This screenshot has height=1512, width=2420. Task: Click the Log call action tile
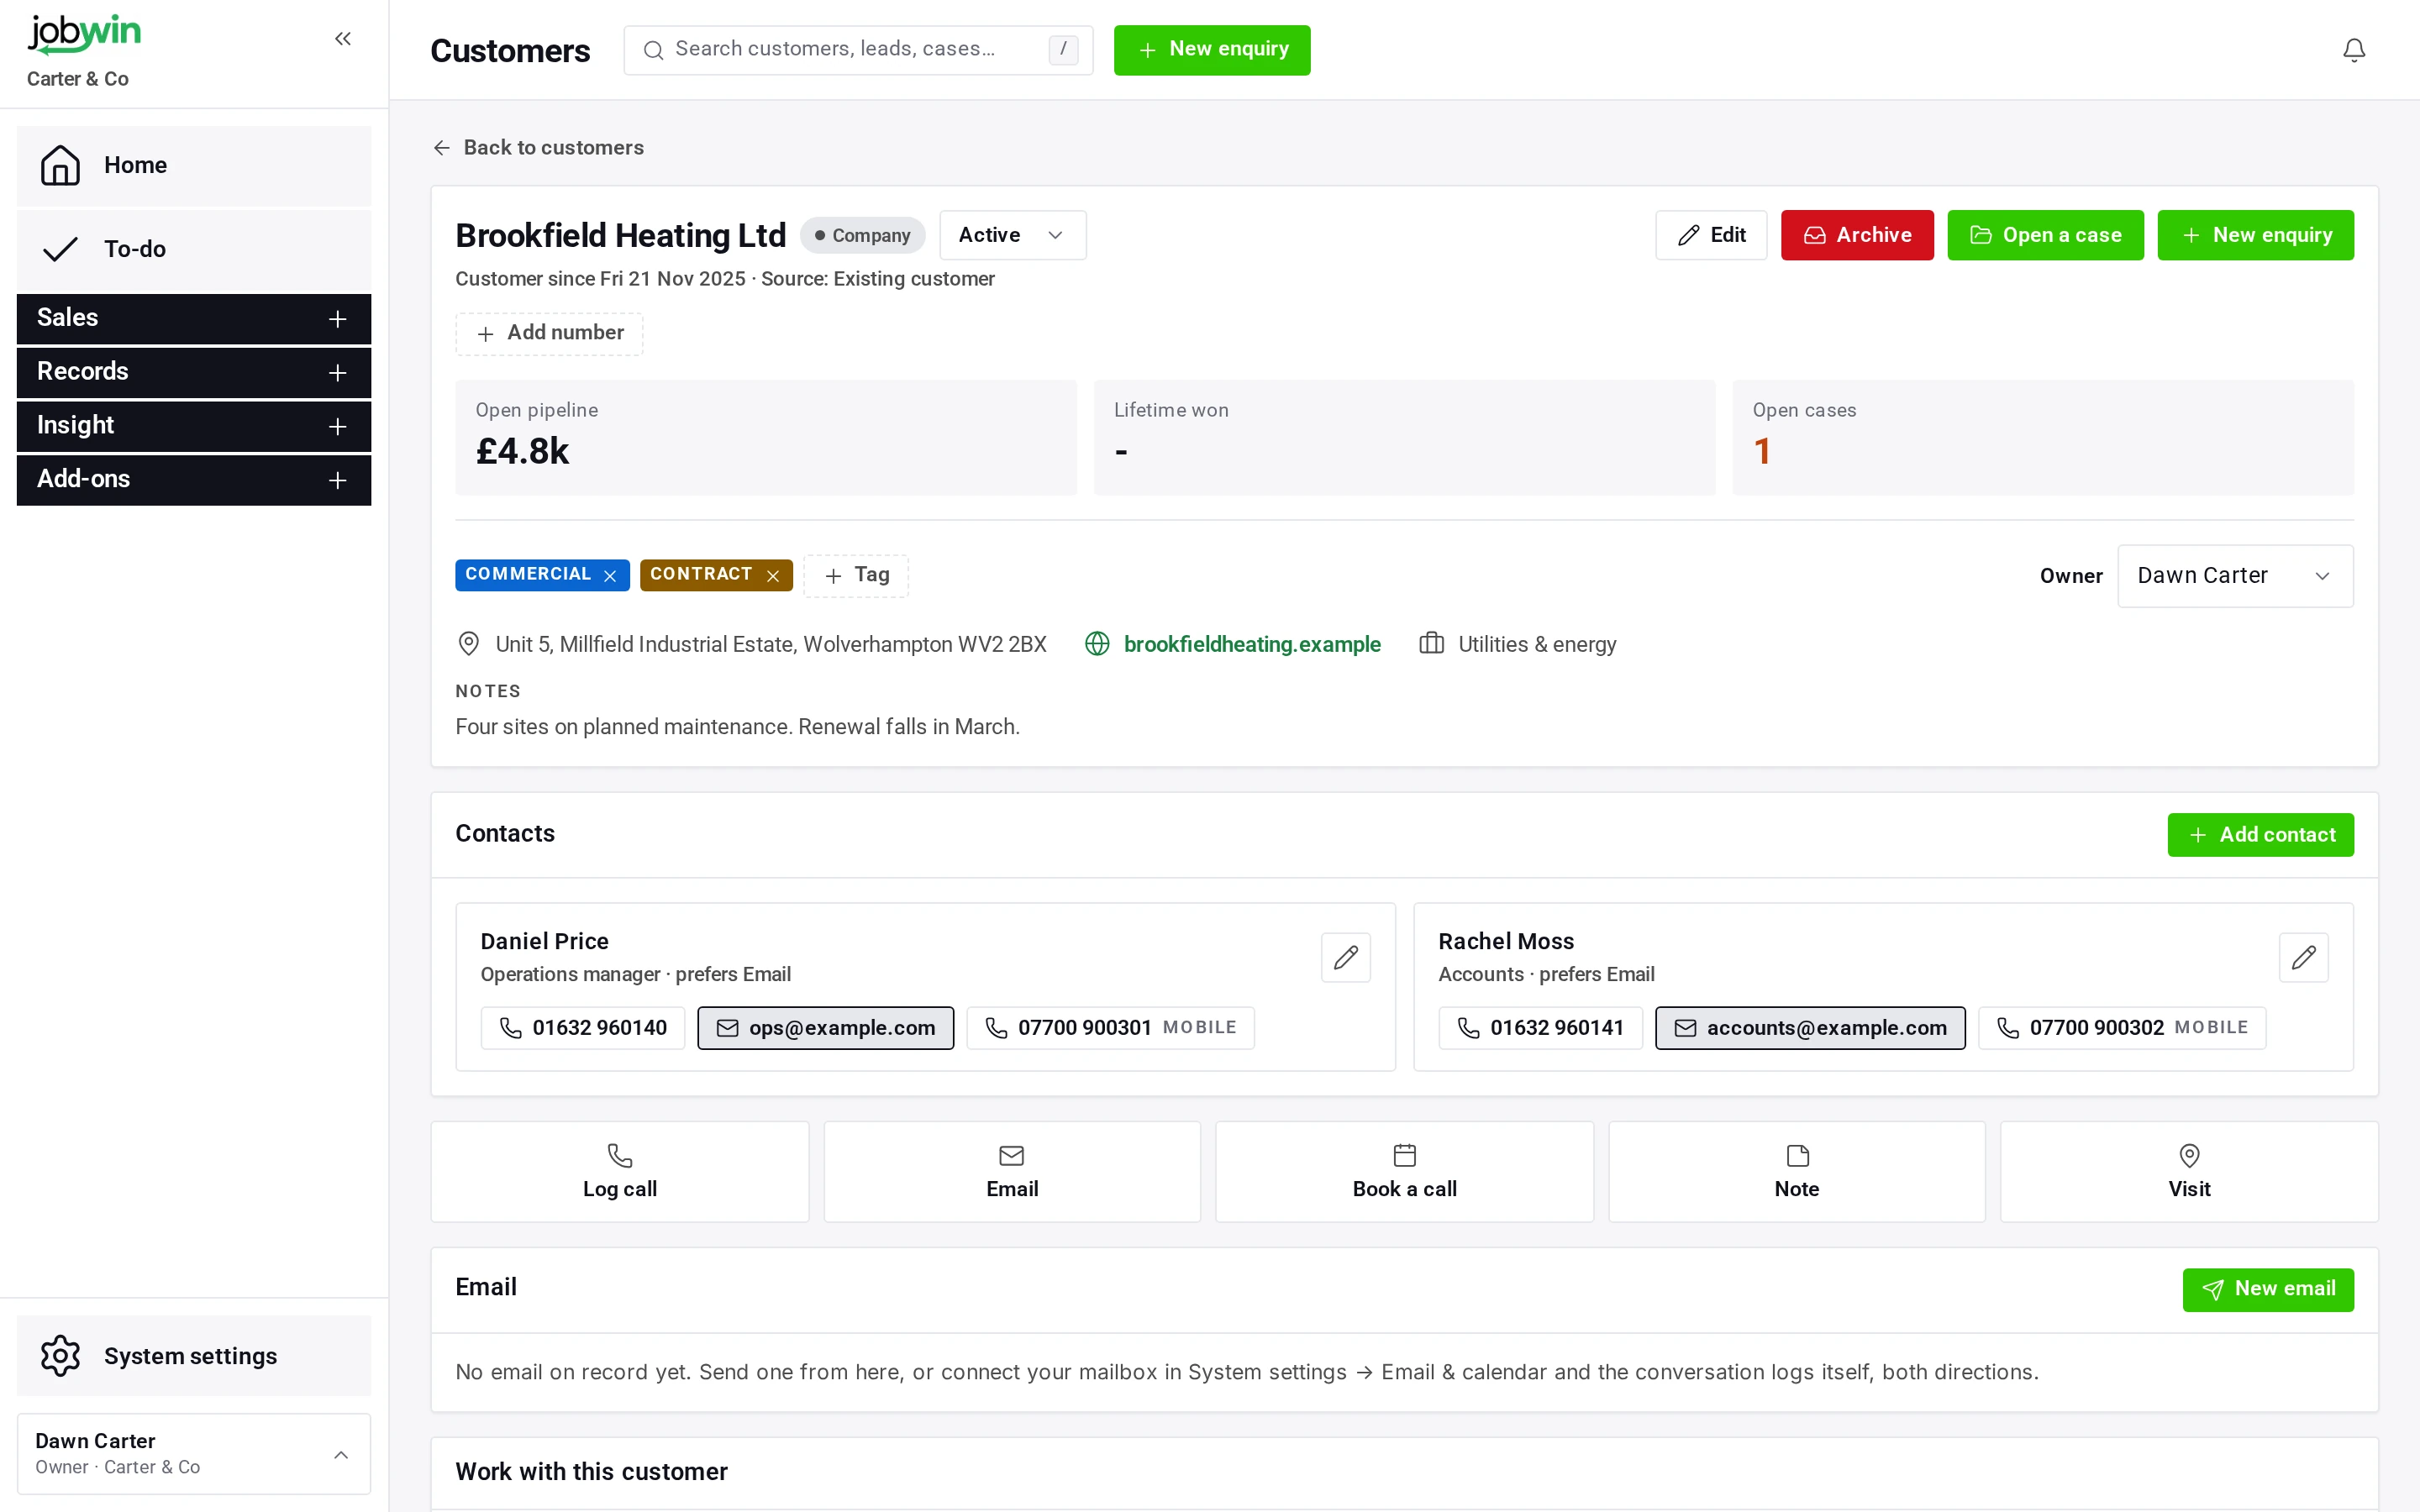pyautogui.click(x=620, y=1171)
